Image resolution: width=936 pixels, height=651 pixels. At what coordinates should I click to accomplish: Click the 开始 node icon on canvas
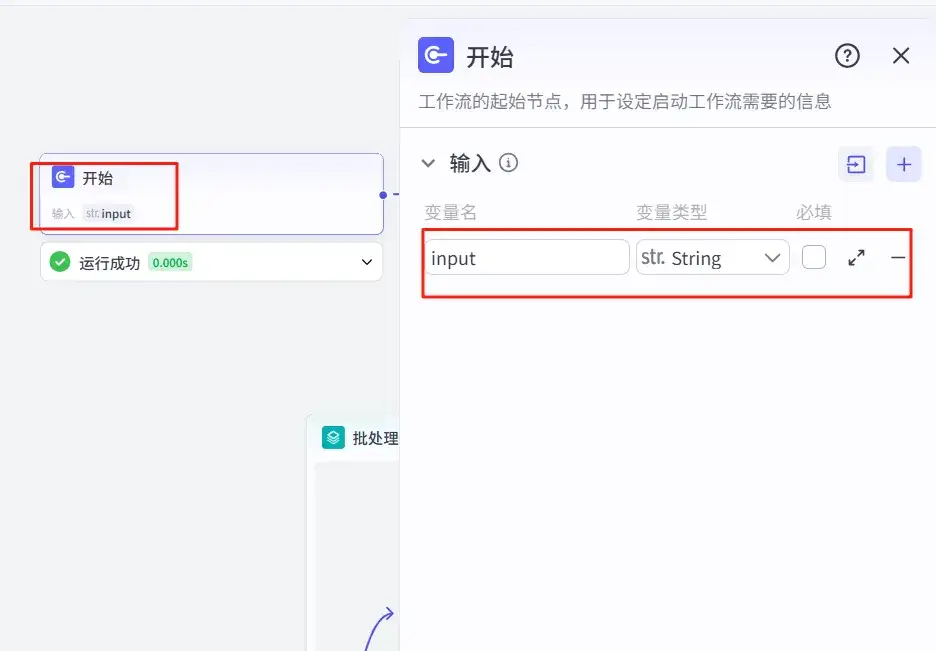point(63,177)
